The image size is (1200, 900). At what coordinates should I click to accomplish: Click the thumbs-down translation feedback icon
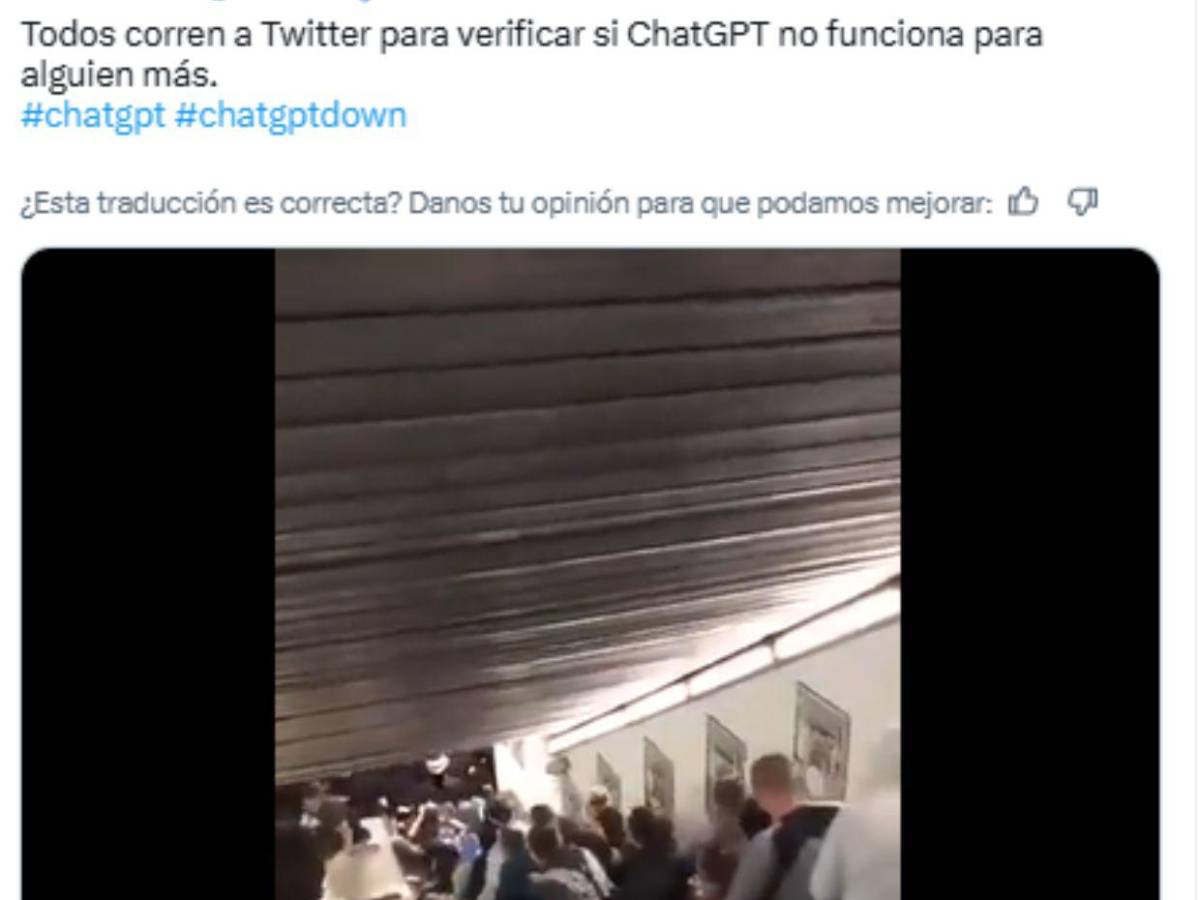coord(1083,203)
